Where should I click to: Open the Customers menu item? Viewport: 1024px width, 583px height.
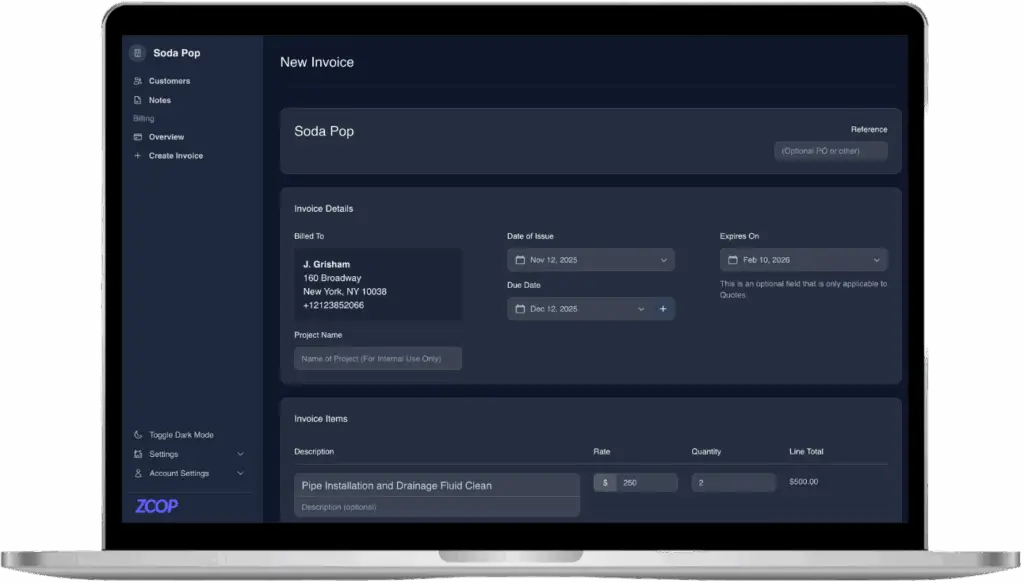169,81
